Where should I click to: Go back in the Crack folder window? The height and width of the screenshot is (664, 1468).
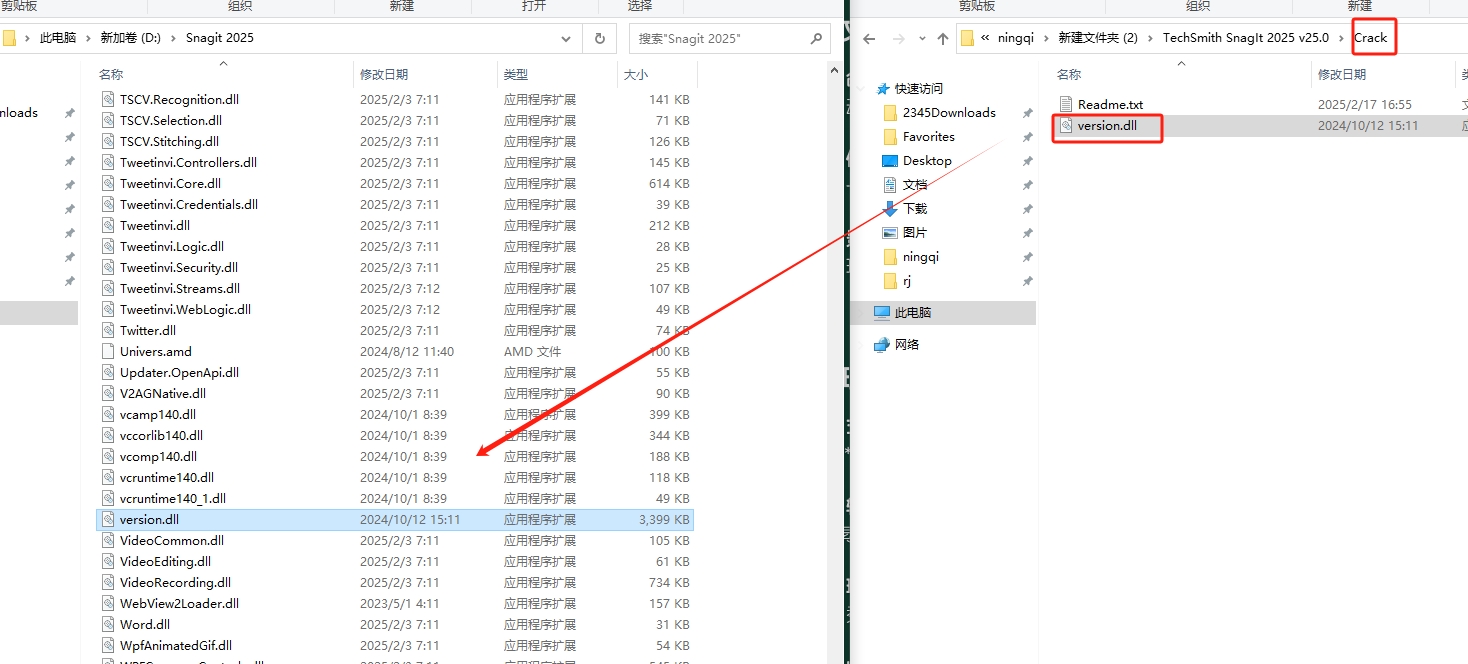point(869,39)
